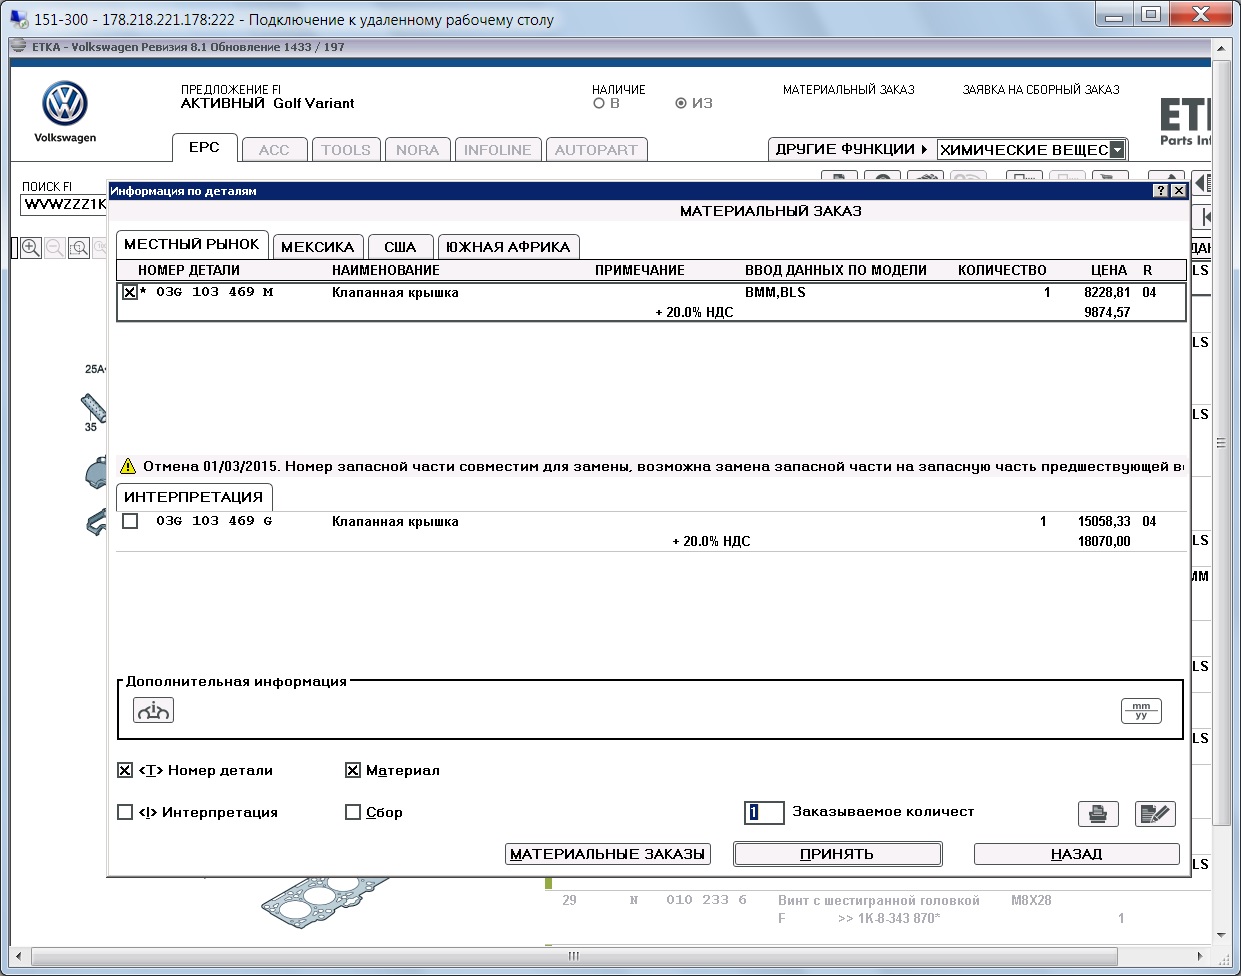The image size is (1241, 976).
Task: Toggle the Материал checkbox
Action: point(353,770)
